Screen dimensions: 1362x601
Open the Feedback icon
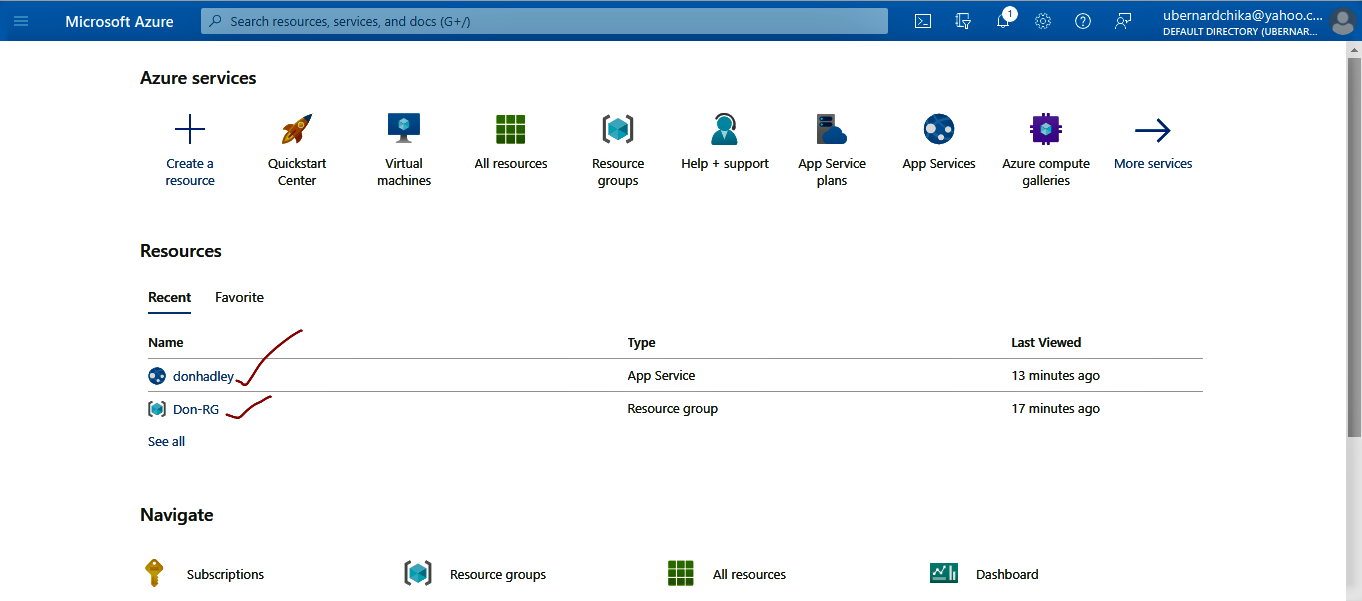tap(1123, 21)
